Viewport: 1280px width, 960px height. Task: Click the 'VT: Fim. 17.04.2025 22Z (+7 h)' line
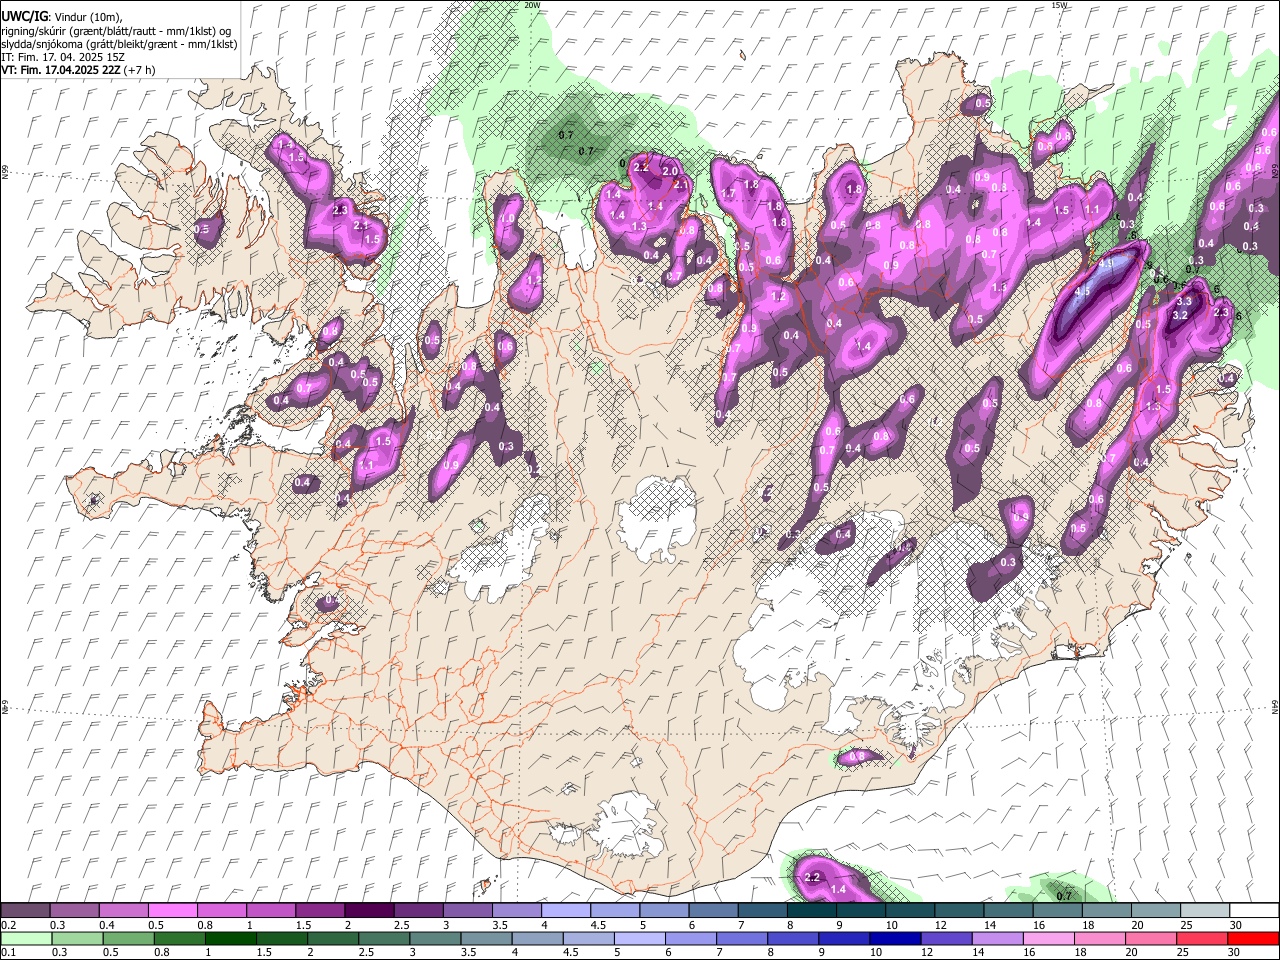pyautogui.click(x=78, y=70)
